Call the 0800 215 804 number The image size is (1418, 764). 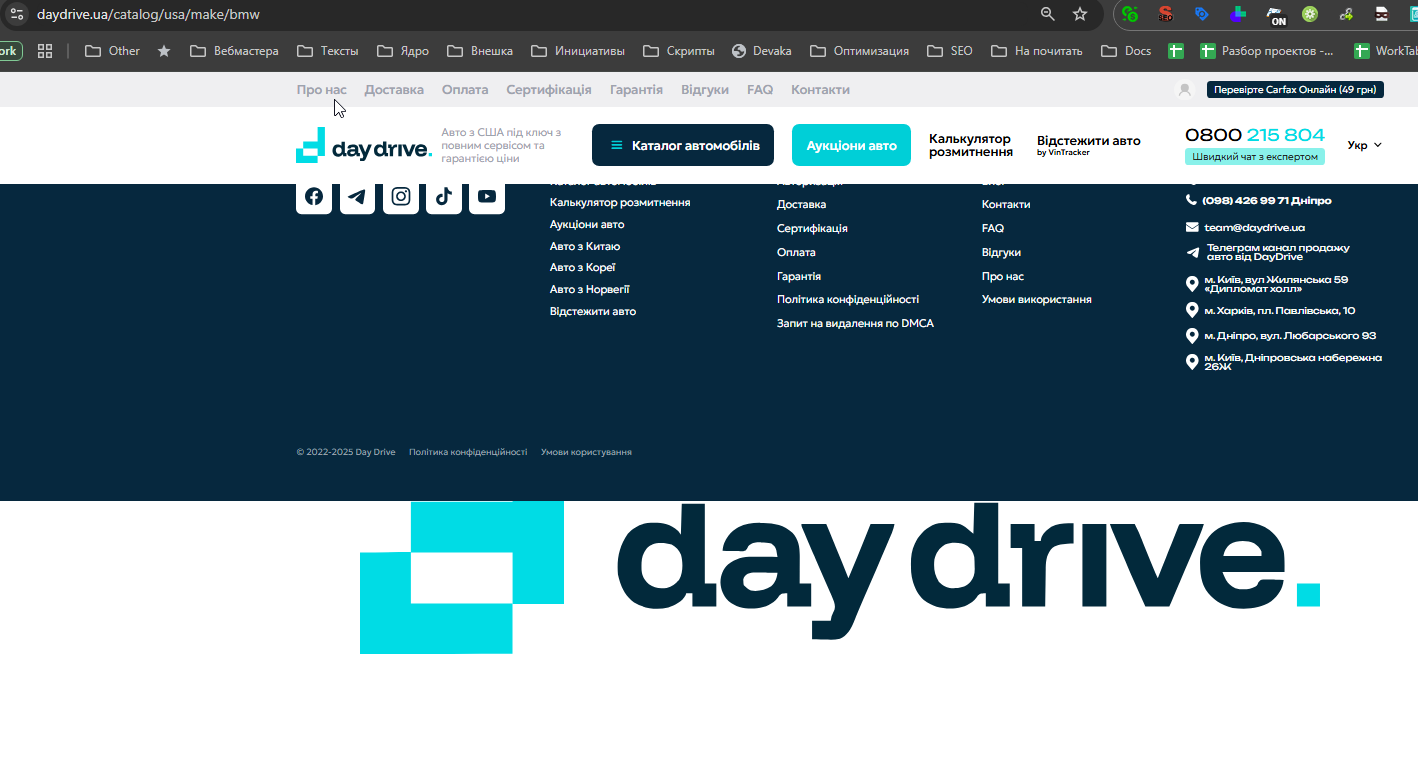click(1255, 135)
